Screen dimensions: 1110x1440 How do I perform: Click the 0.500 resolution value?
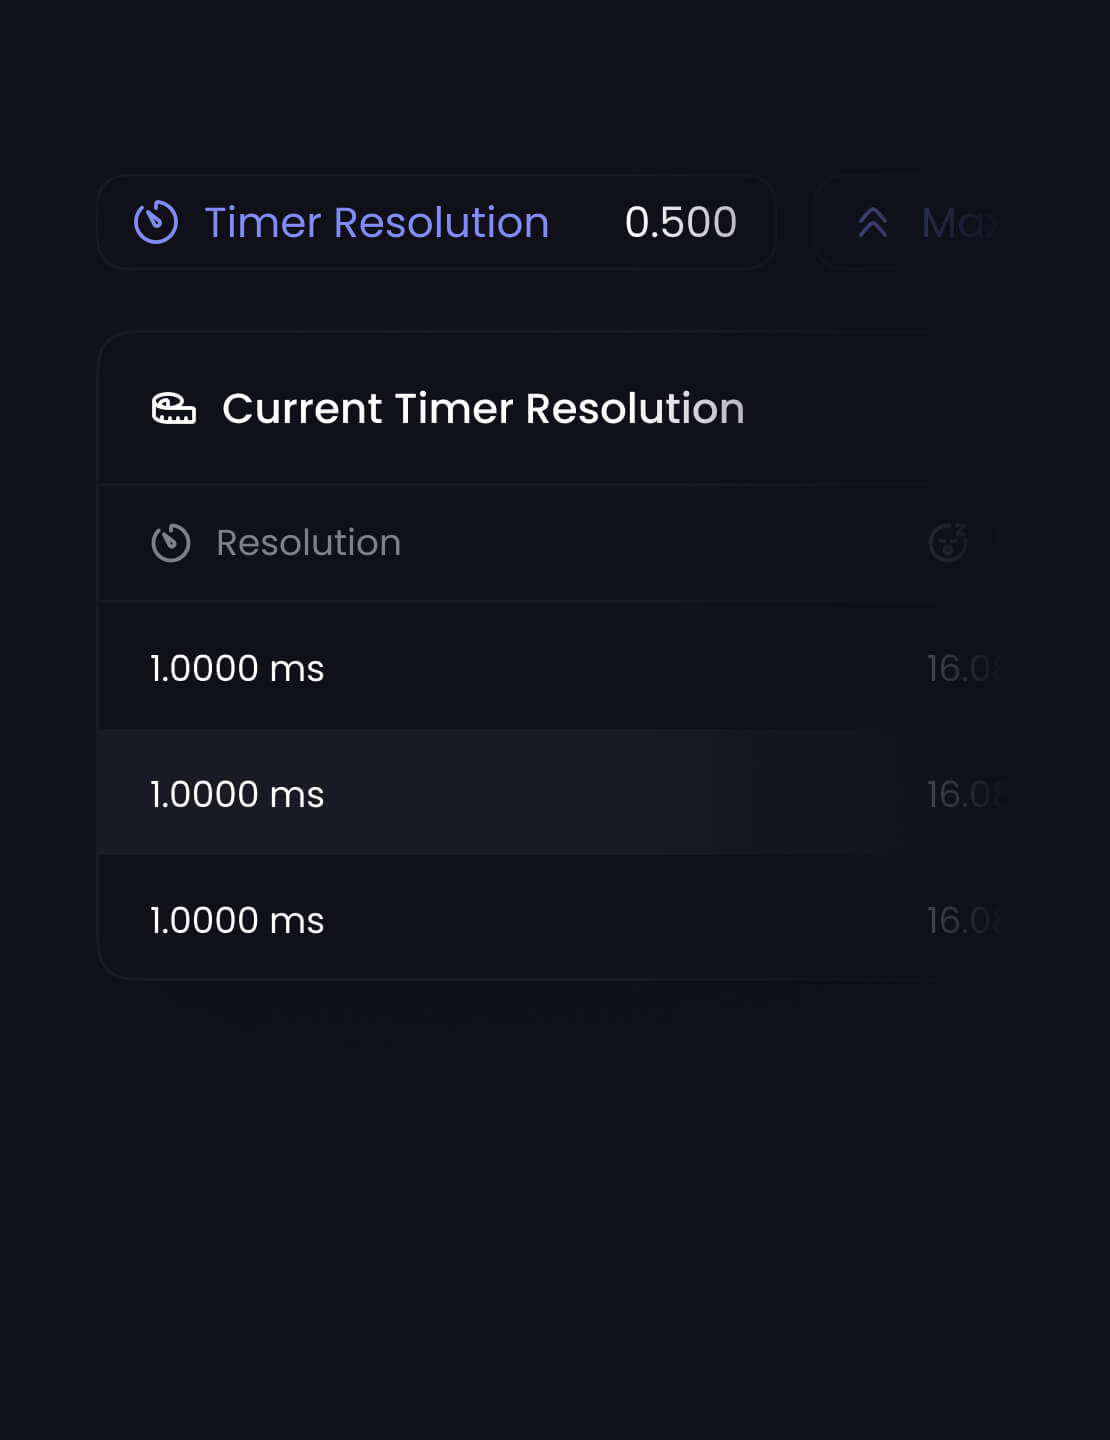click(x=679, y=222)
